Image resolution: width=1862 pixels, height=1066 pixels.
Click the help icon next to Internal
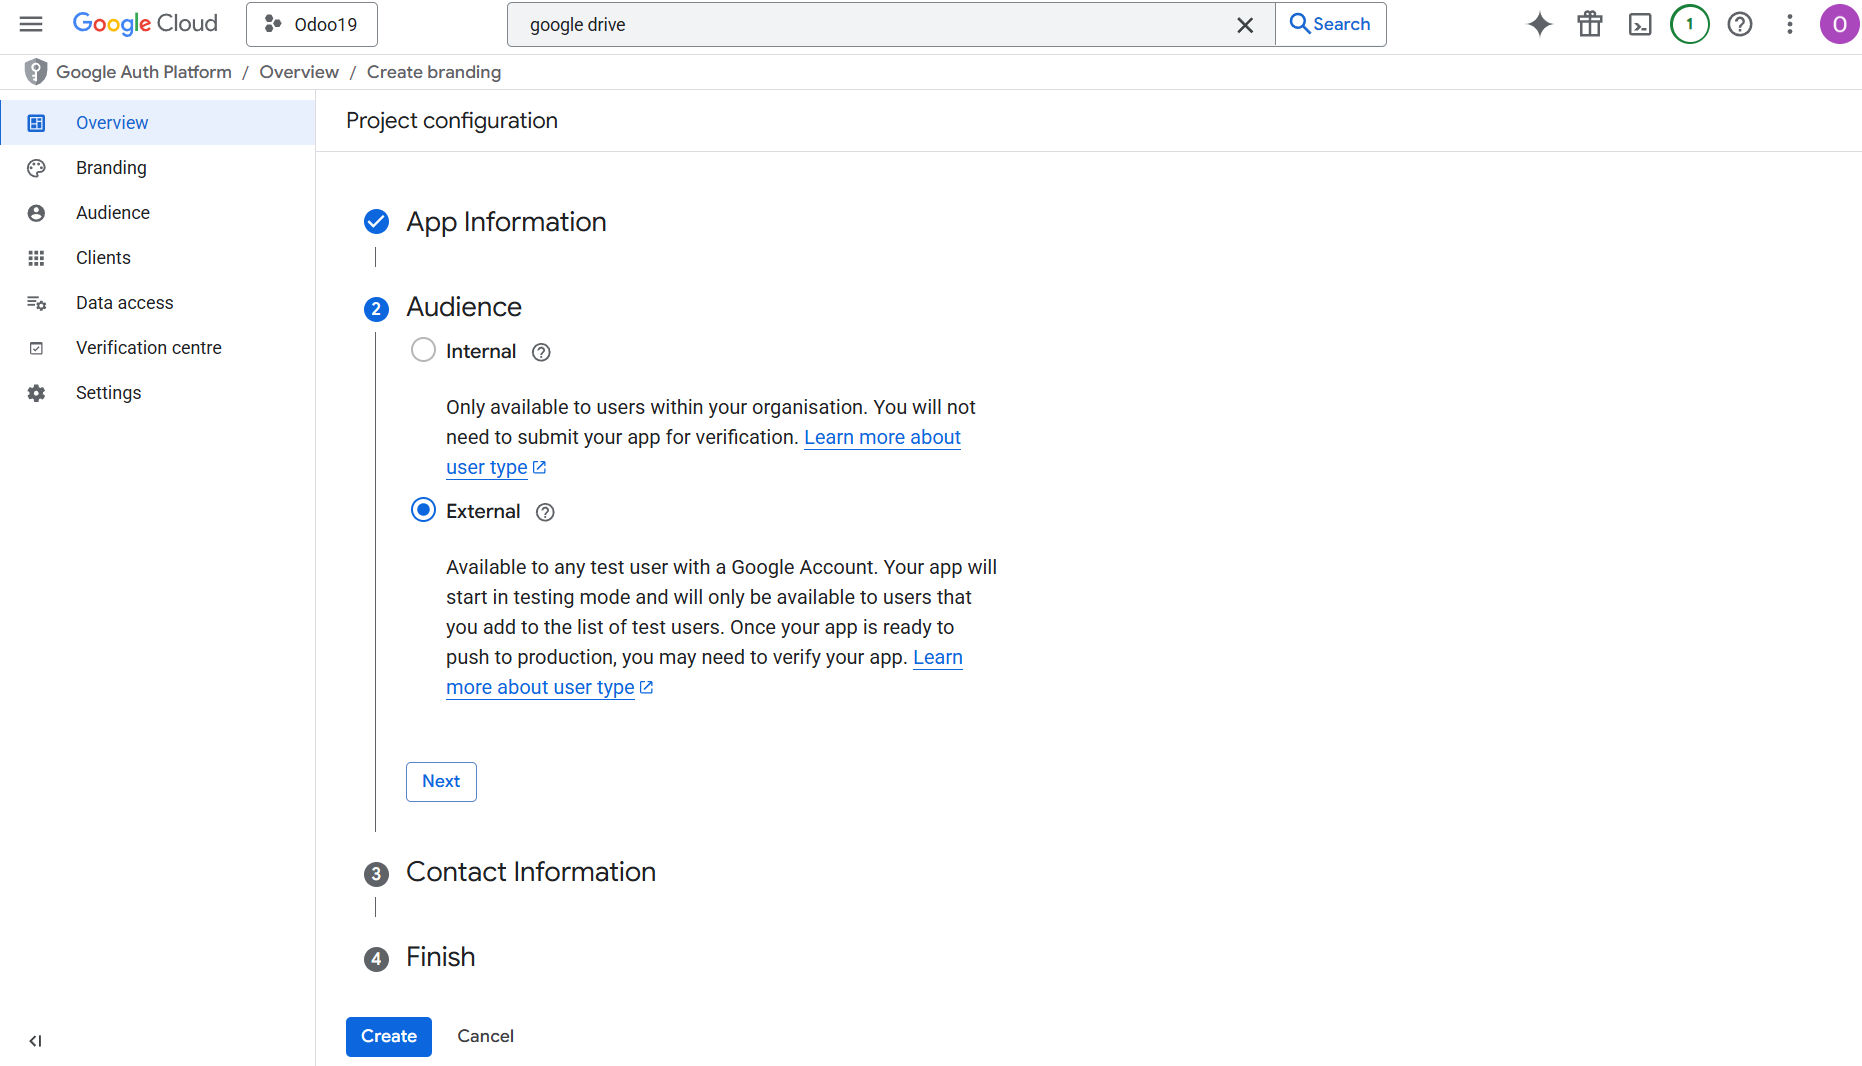pyautogui.click(x=541, y=352)
